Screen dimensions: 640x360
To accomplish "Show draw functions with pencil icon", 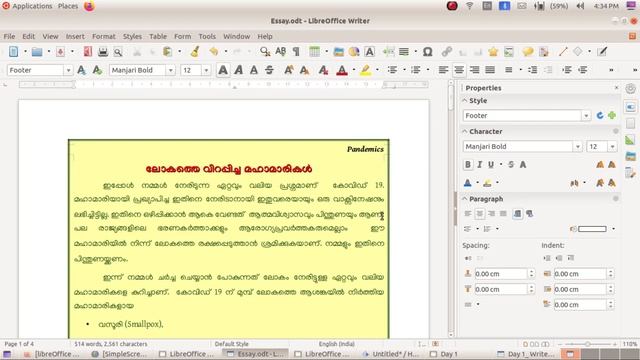I will coord(602,51).
